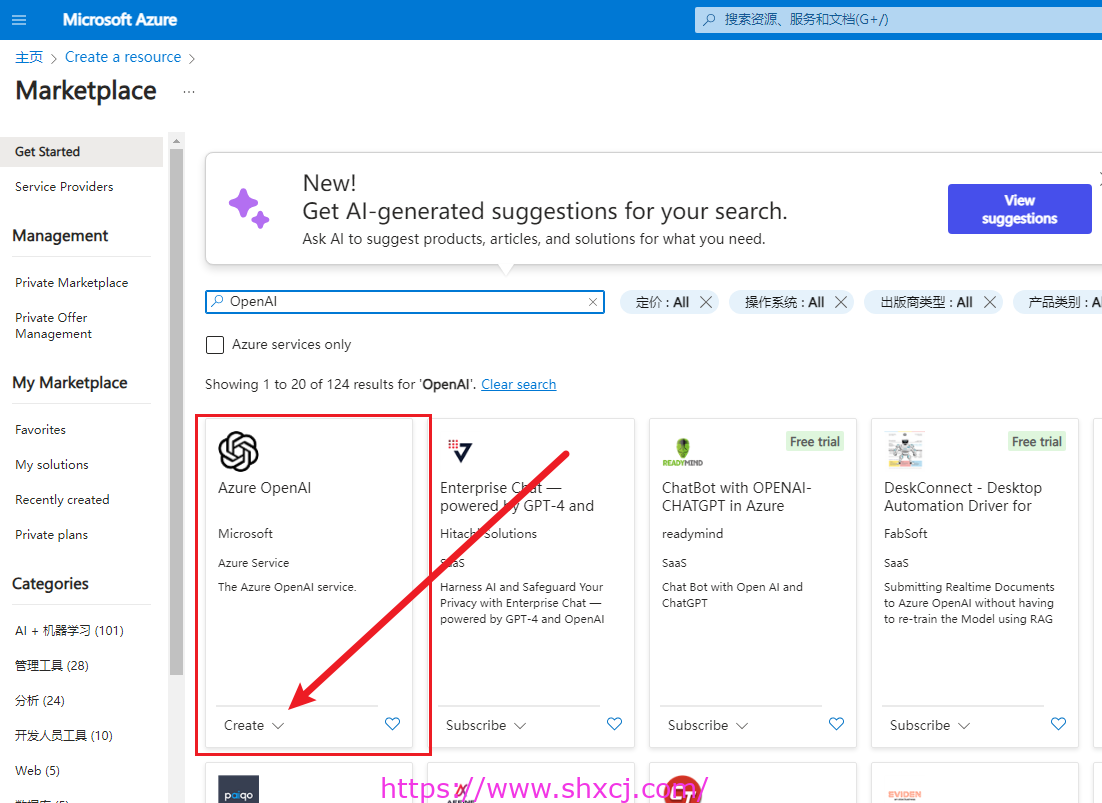Open the hamburger portal menu
The width and height of the screenshot is (1102, 803).
pos(19,20)
